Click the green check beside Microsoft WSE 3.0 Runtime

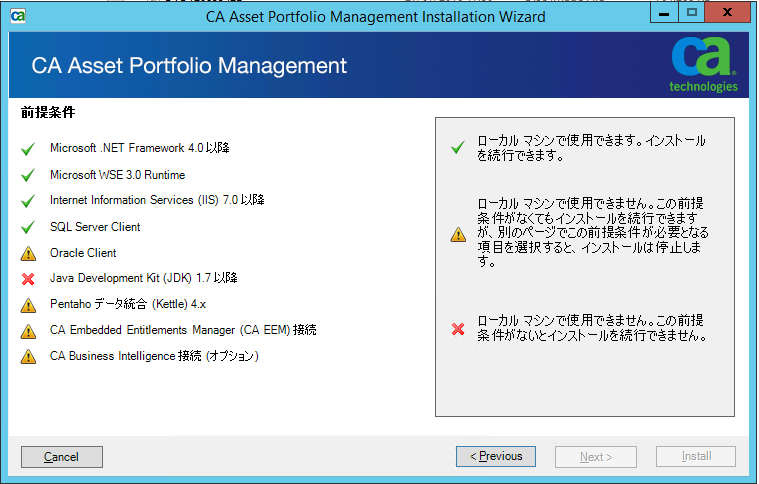pos(27,175)
